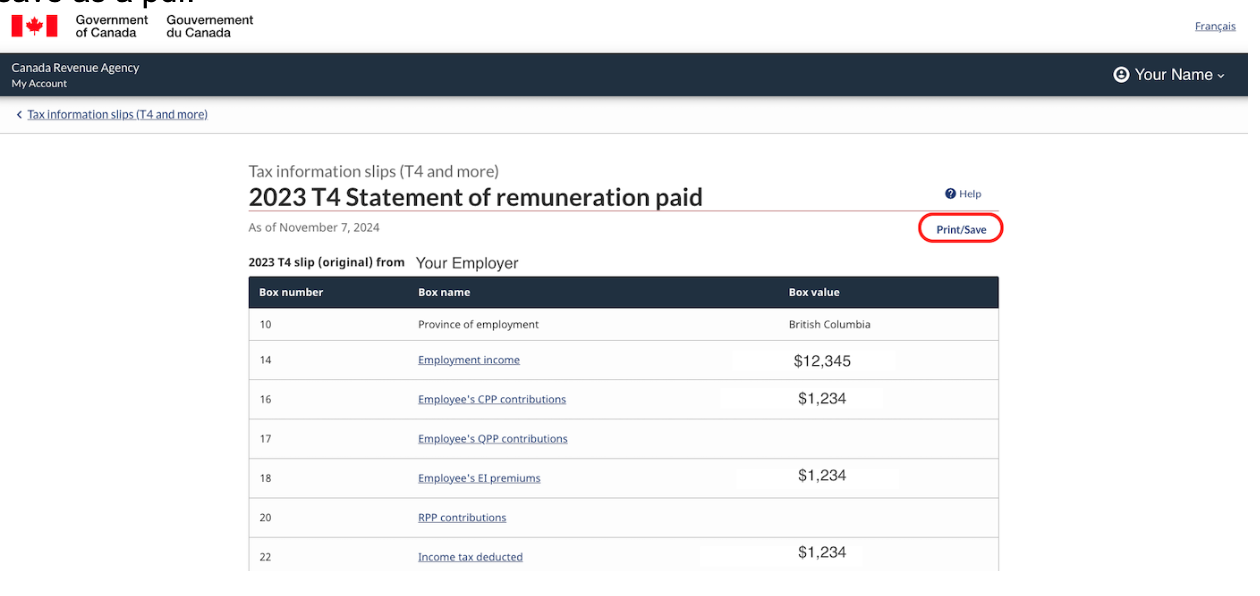
Task: Click the Box name column header
Action: (x=444, y=293)
